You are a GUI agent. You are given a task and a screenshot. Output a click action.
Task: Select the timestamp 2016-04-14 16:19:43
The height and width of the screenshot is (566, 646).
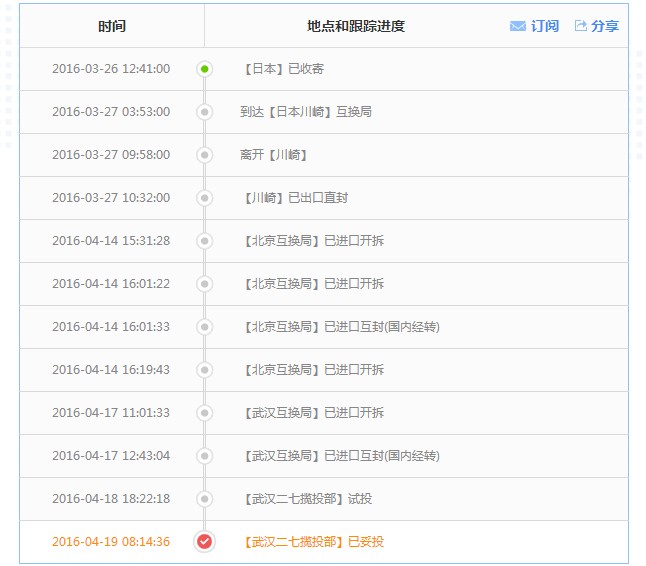tap(111, 370)
